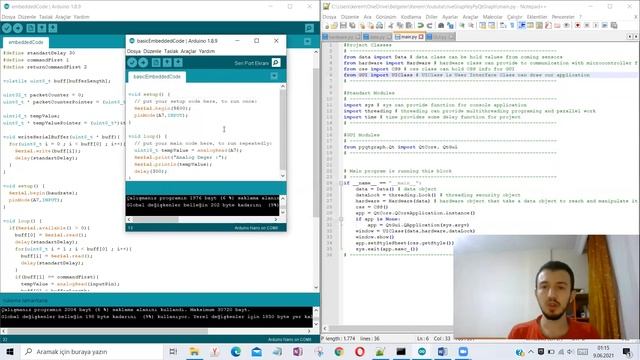640x360 pixels.
Task: Click Windows Start button
Action: [9, 351]
